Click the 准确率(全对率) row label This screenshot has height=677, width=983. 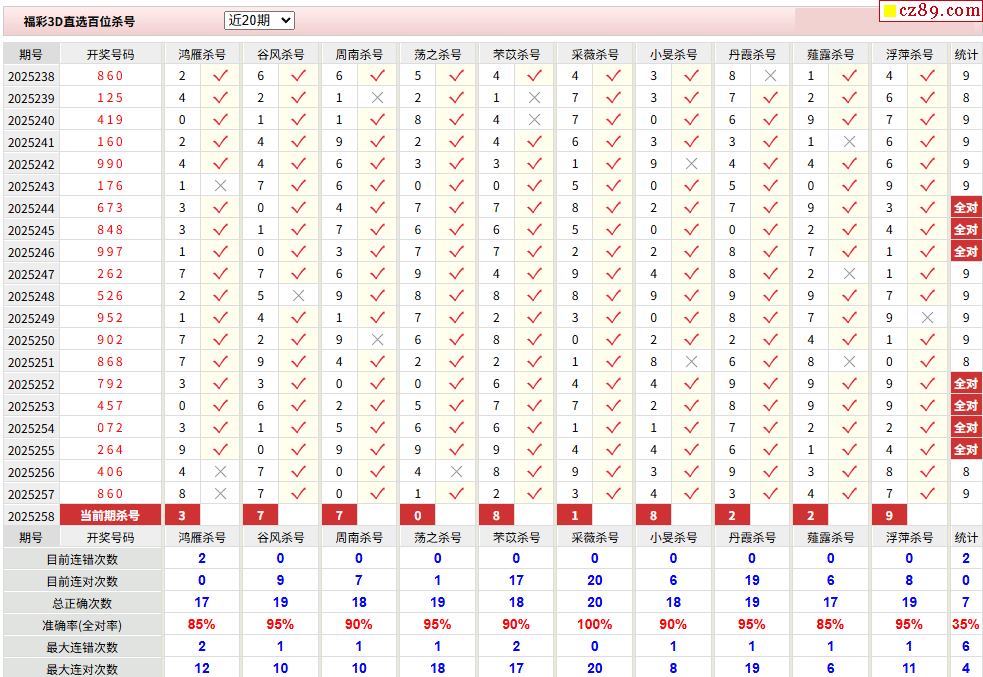pos(82,625)
